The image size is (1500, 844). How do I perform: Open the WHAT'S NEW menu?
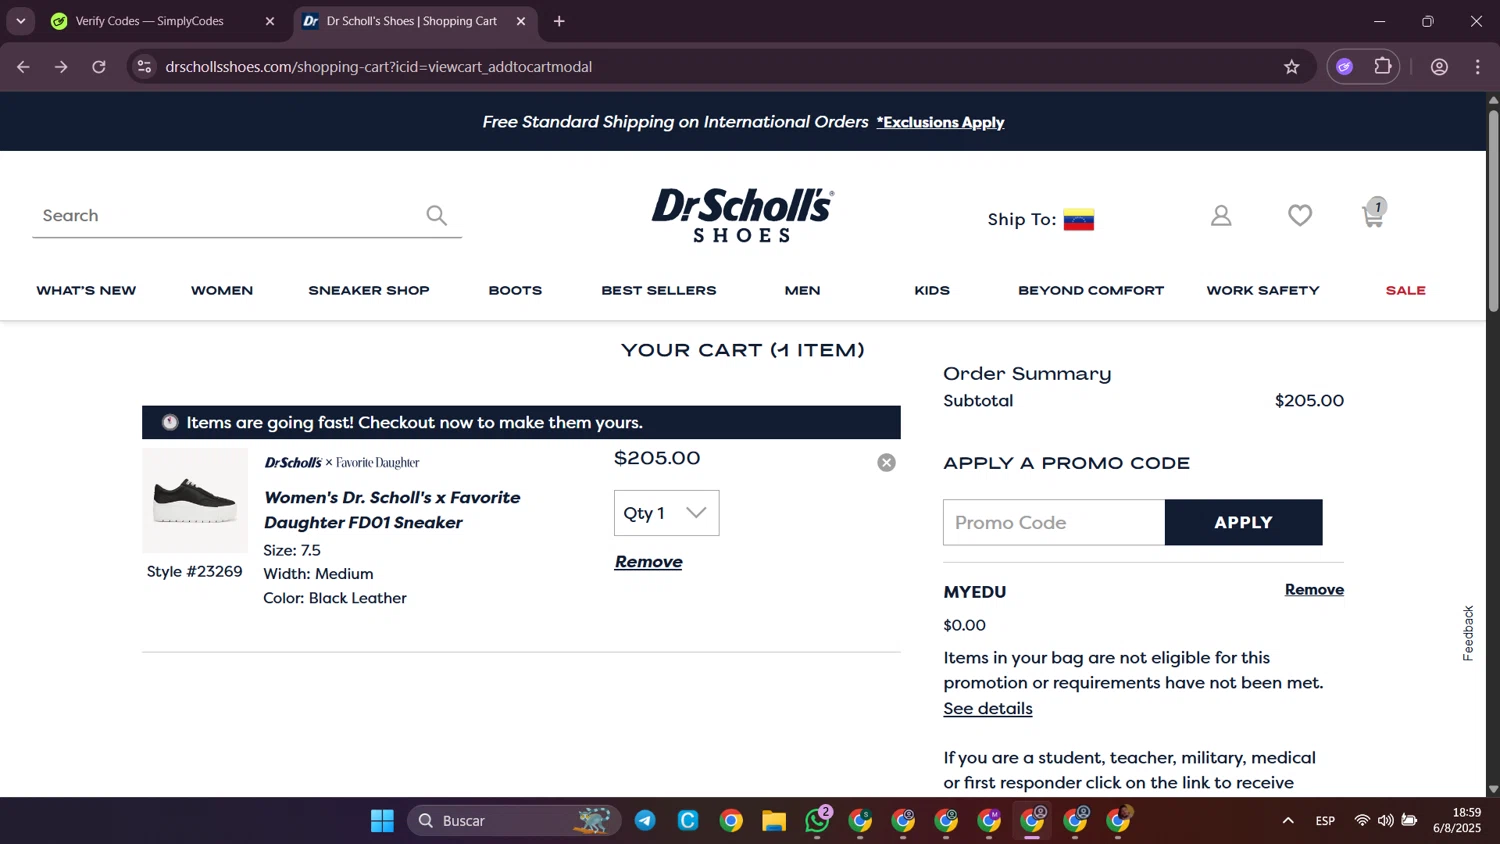click(86, 291)
